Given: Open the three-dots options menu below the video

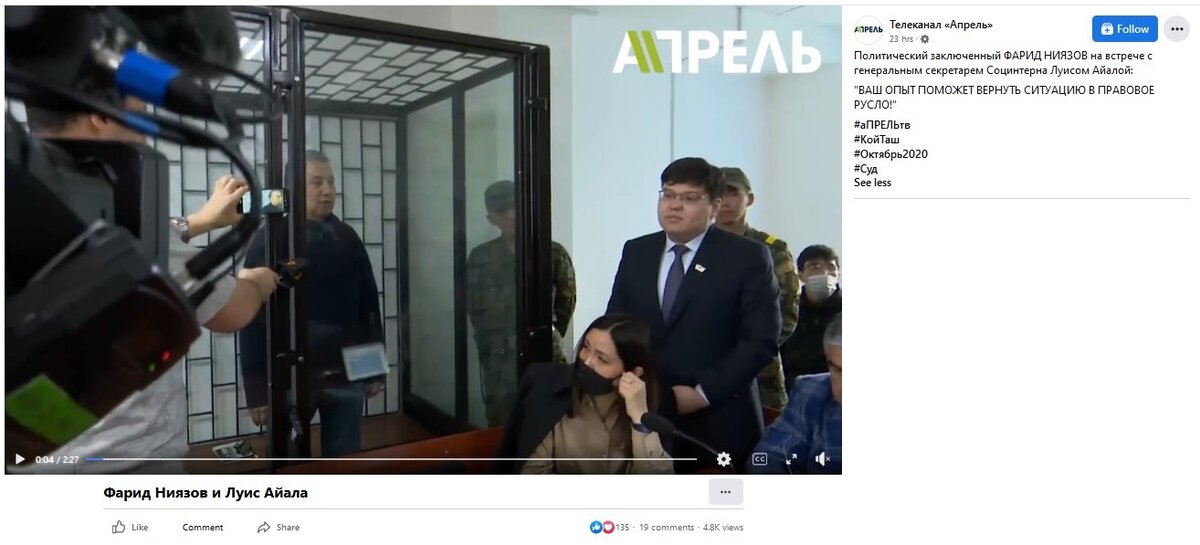Looking at the screenshot, I should 725,492.
